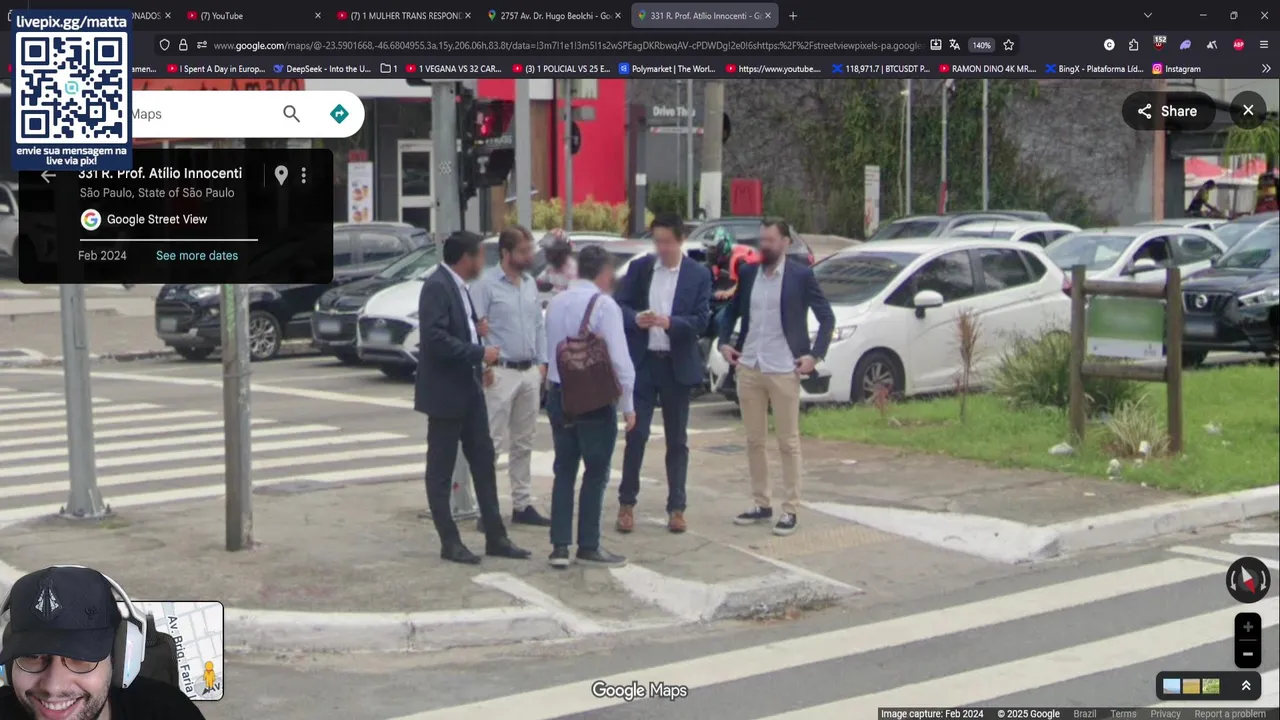
Task: Open the (3) 1 POLICIAL VS 25 E... bookmark
Action: [561, 69]
